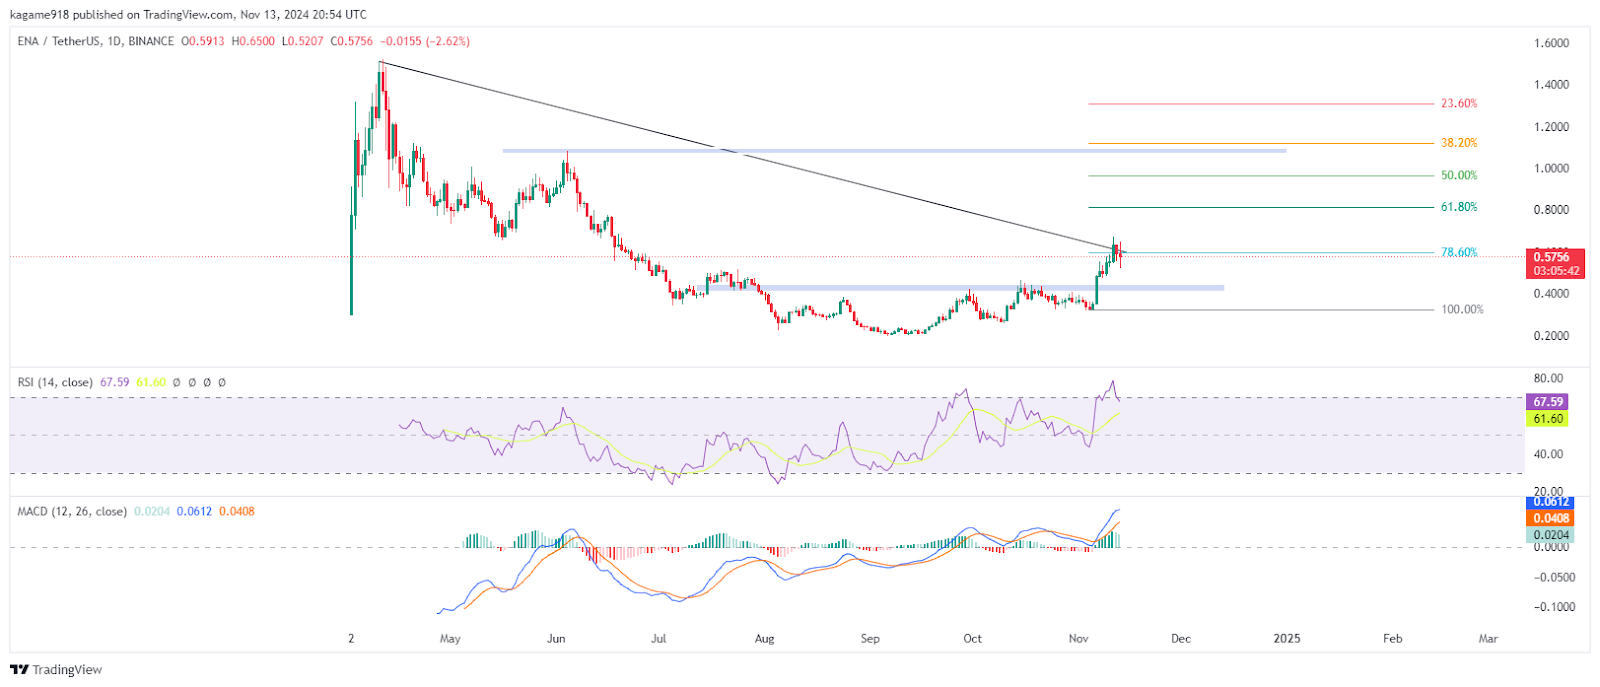This screenshot has height=687, width=1600.
Task: Click the red 0.5756 current price tag
Action: [x=1553, y=257]
